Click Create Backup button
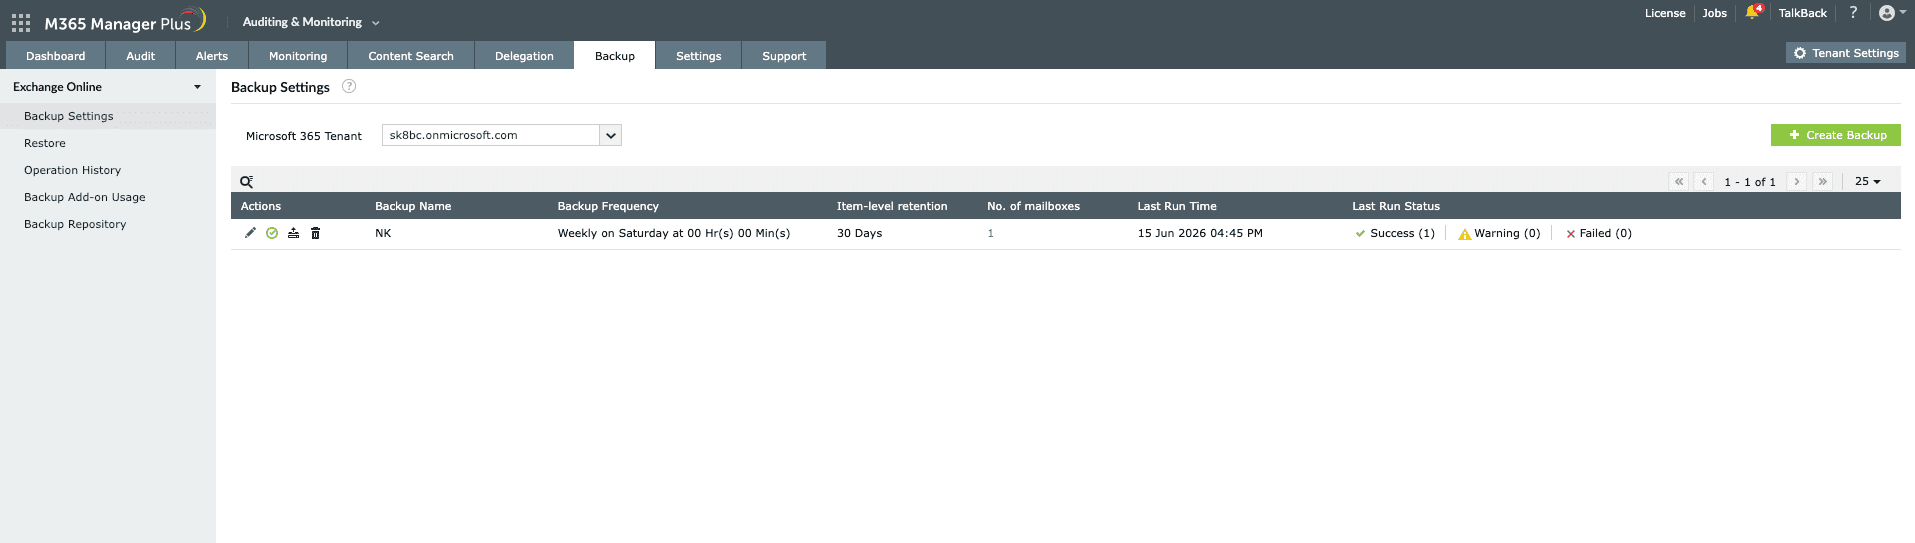Viewport: 1915px width, 543px height. click(x=1836, y=135)
